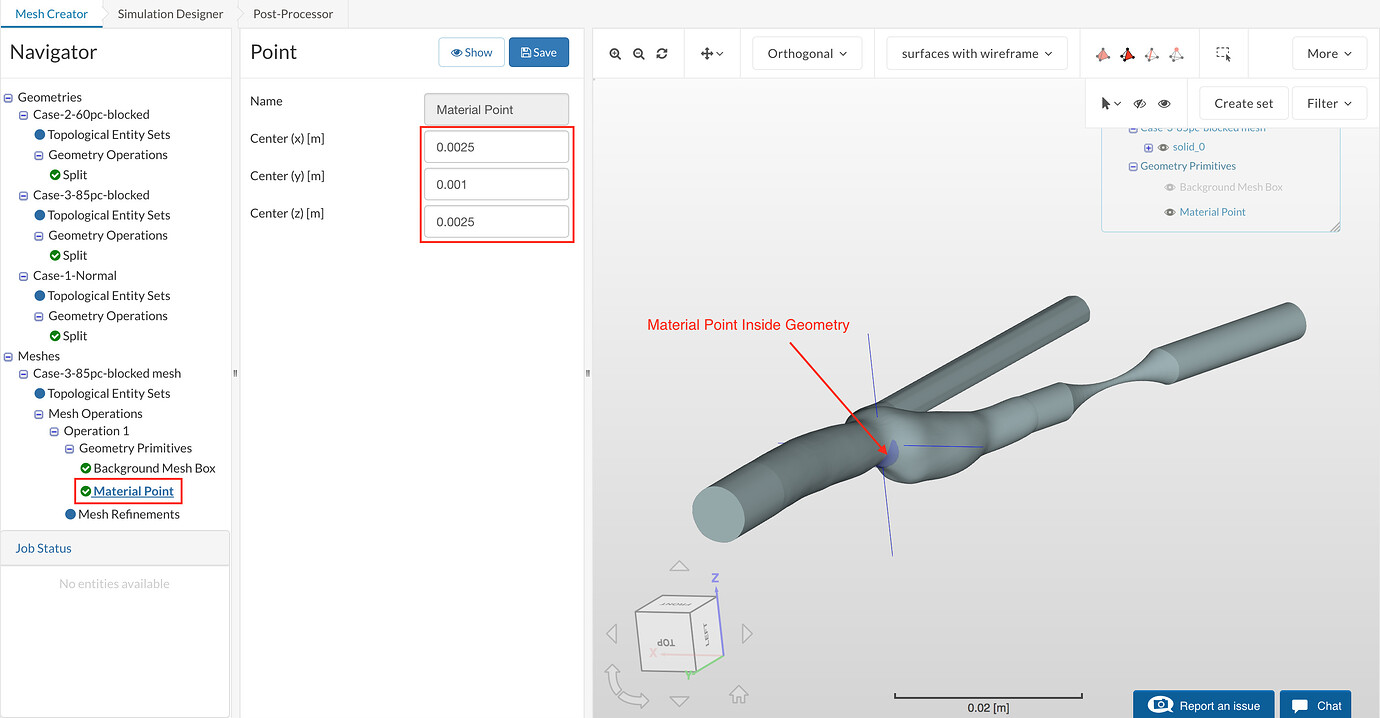
Task: Zoom in on the 3D viewer
Action: click(x=615, y=54)
